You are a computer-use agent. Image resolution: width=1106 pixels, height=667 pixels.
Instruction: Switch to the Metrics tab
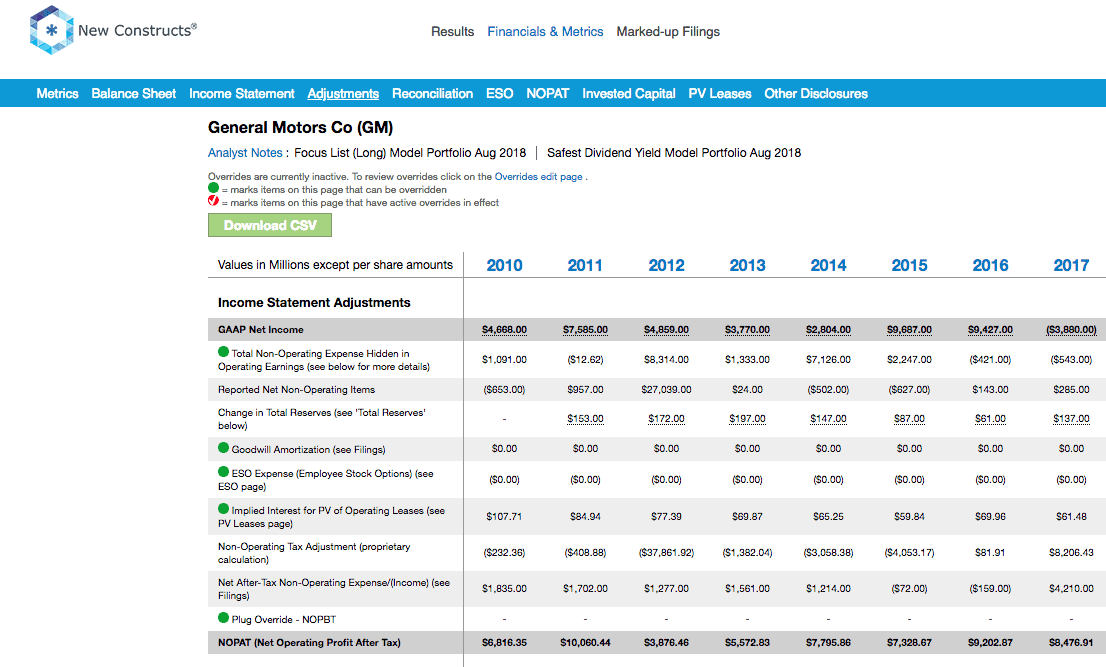(57, 94)
